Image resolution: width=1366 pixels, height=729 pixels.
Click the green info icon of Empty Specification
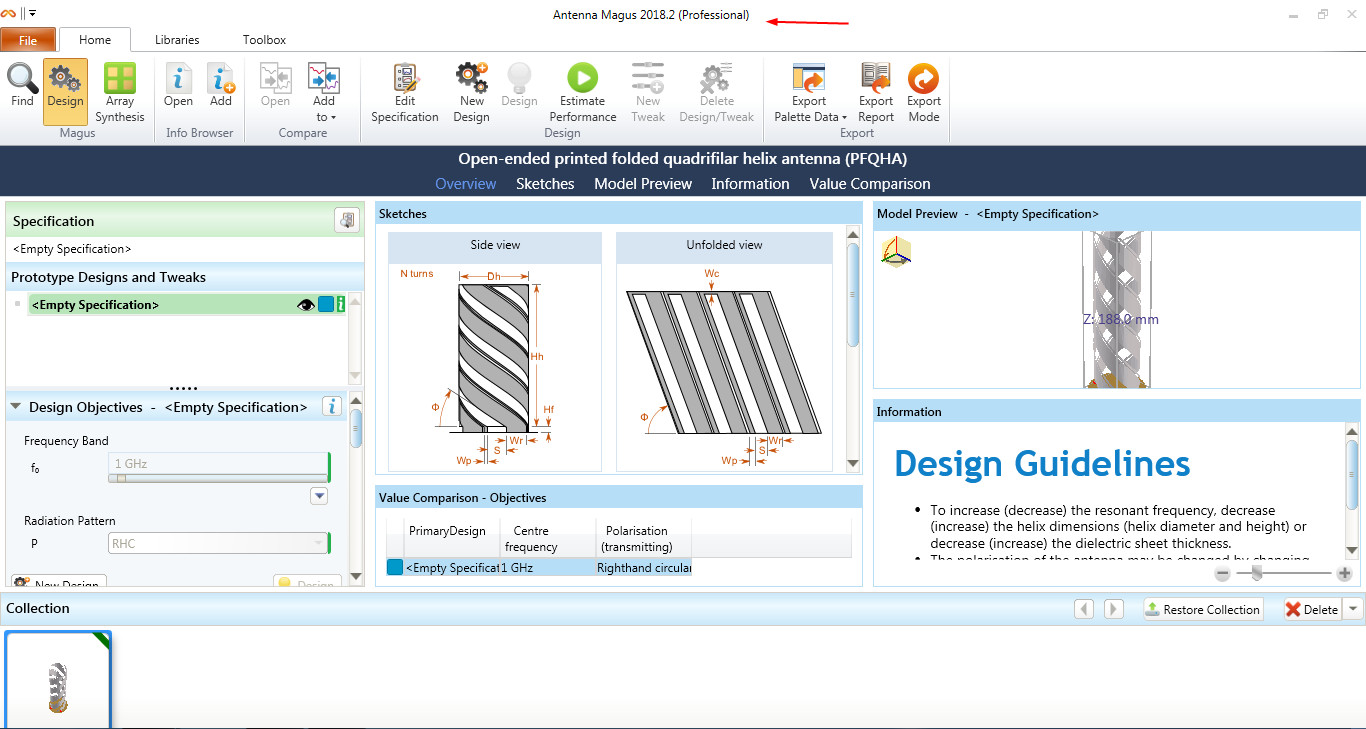point(341,305)
